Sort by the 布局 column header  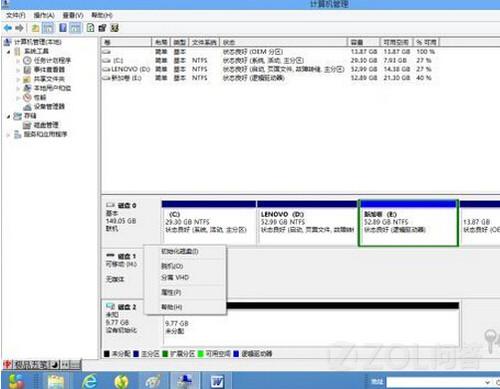pos(161,42)
